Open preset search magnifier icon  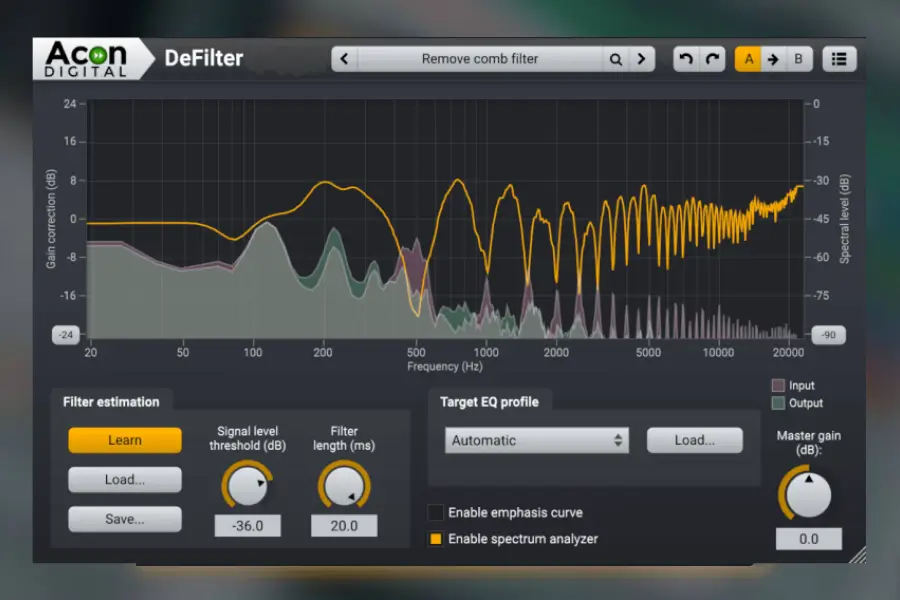point(616,59)
